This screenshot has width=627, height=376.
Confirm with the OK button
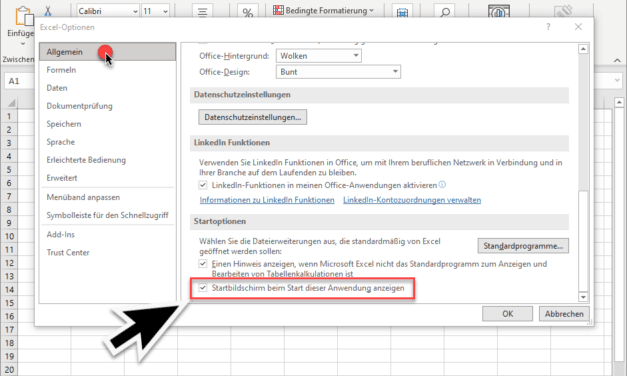click(x=507, y=314)
